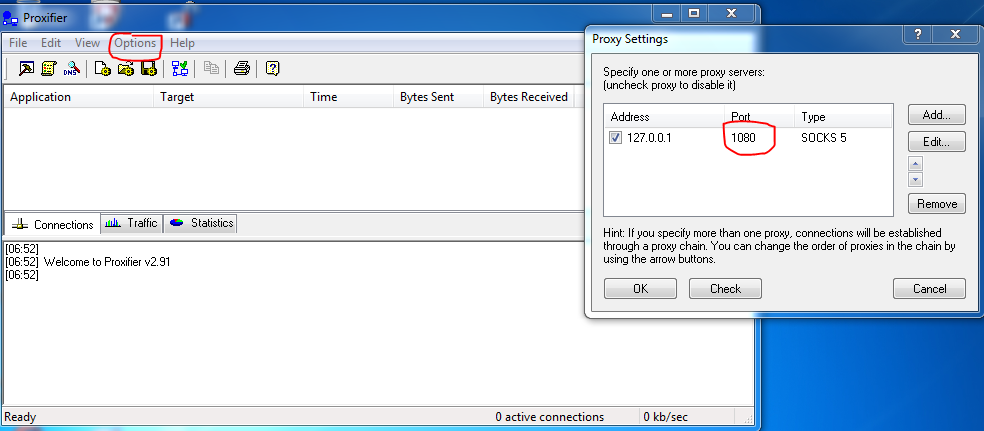The width and height of the screenshot is (984, 431).
Task: Open the Help menu
Action: (x=183, y=43)
